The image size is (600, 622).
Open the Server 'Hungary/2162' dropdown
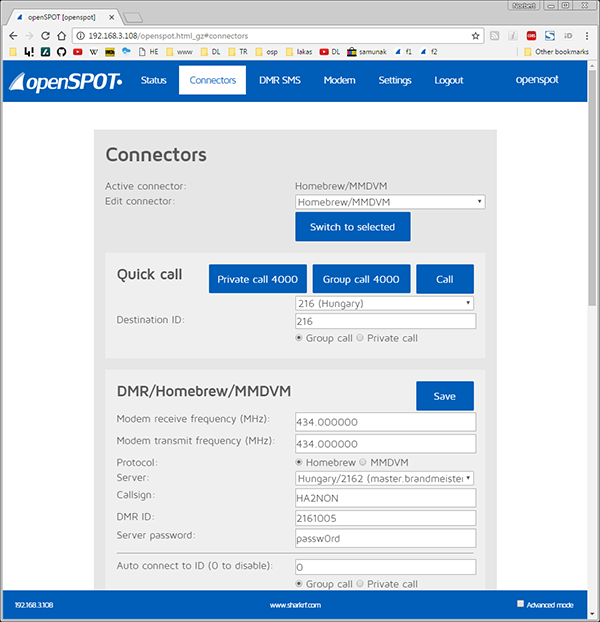point(384,478)
